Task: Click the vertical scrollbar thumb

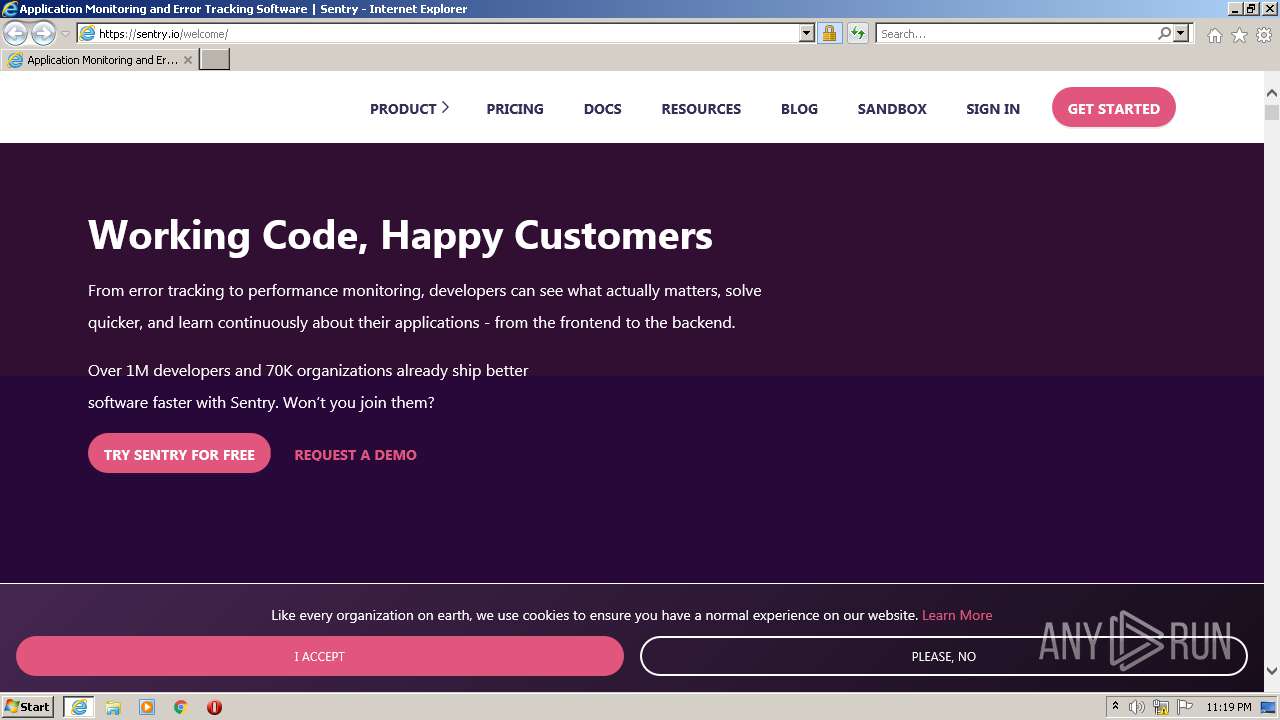Action: point(1272,112)
